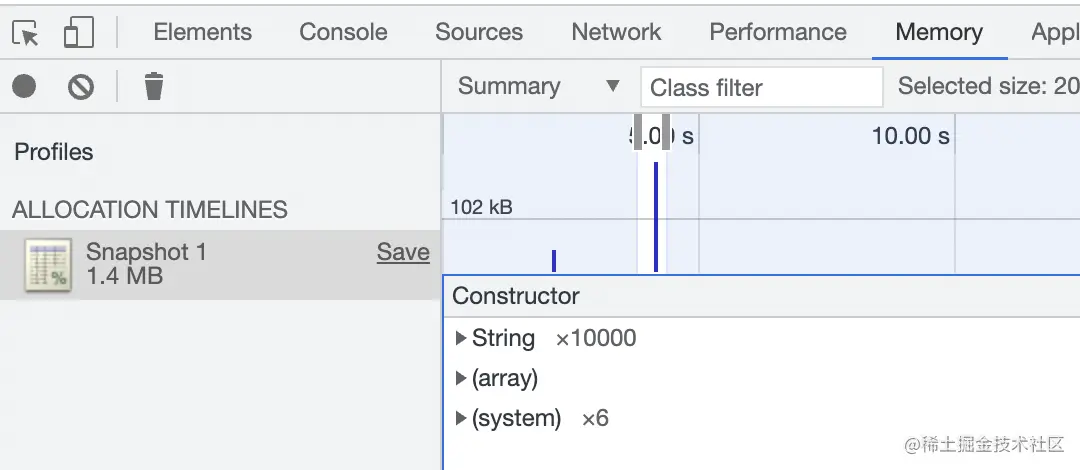Screen dimensions: 1080x470
Task: Click the Constructor column header
Action: pyautogui.click(x=516, y=296)
